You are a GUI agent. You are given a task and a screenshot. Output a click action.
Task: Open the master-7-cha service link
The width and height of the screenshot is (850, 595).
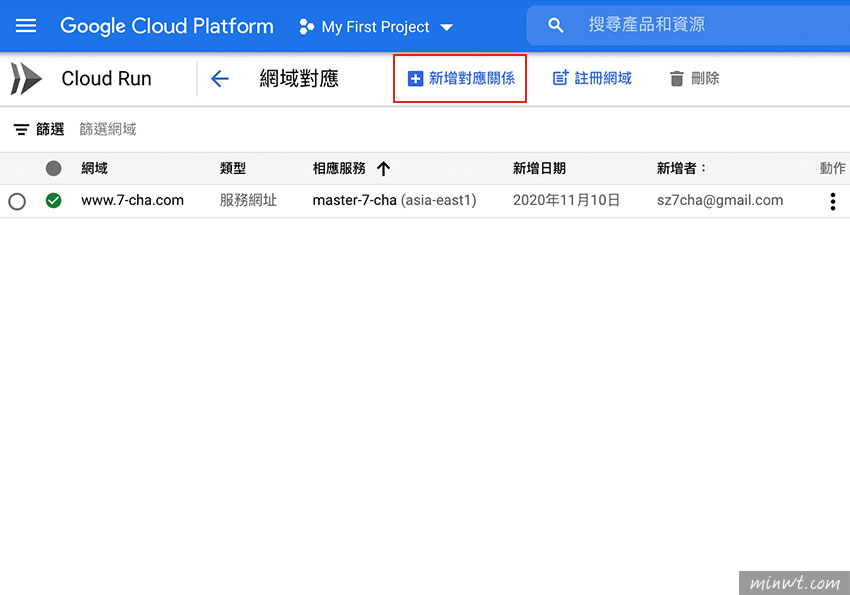355,201
